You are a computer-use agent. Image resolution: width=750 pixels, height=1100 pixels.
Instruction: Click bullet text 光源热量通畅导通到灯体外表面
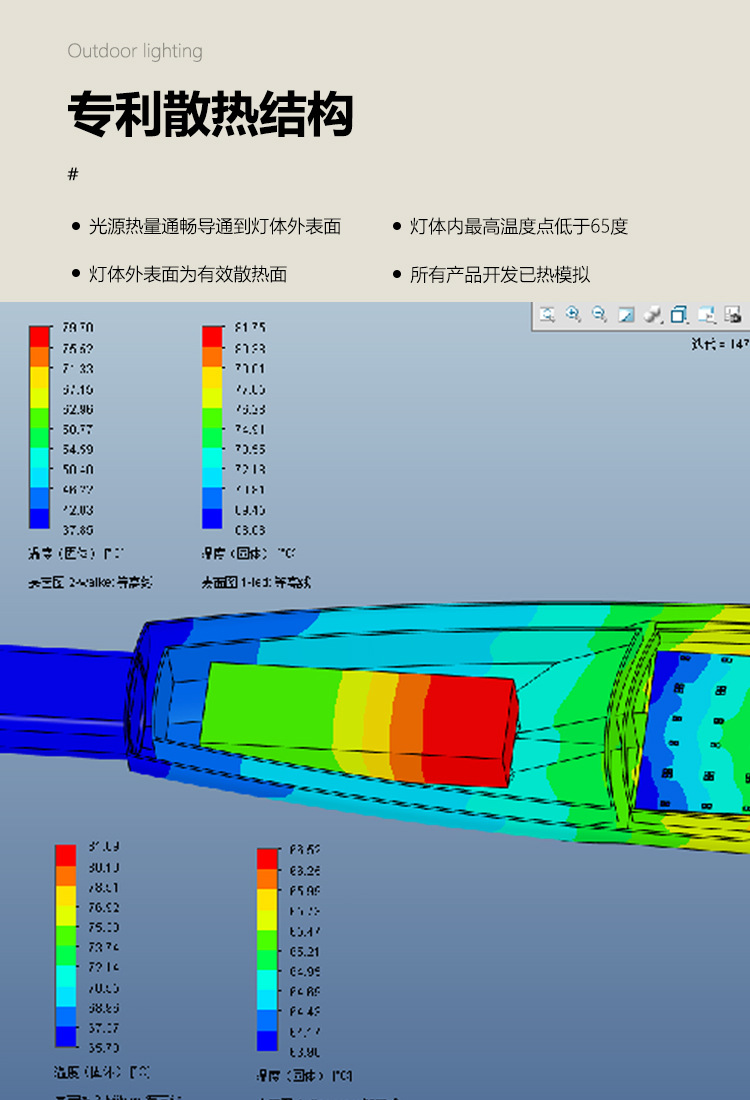215,227
